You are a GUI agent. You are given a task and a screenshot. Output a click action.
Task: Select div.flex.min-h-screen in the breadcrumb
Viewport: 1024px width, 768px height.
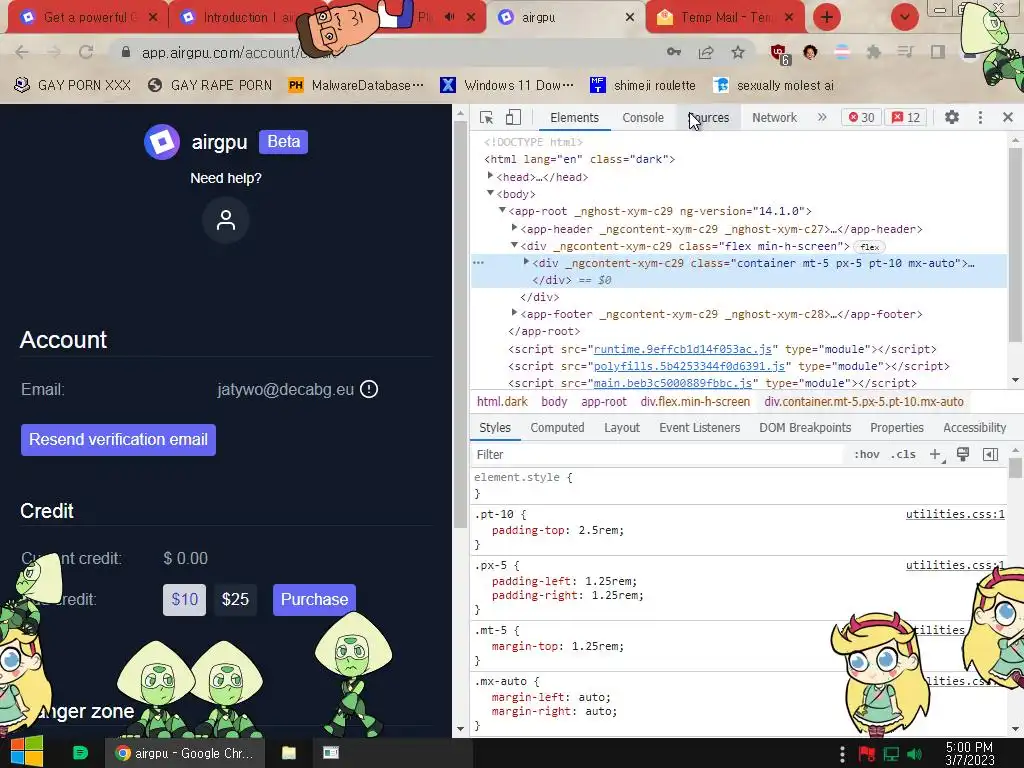pos(695,402)
